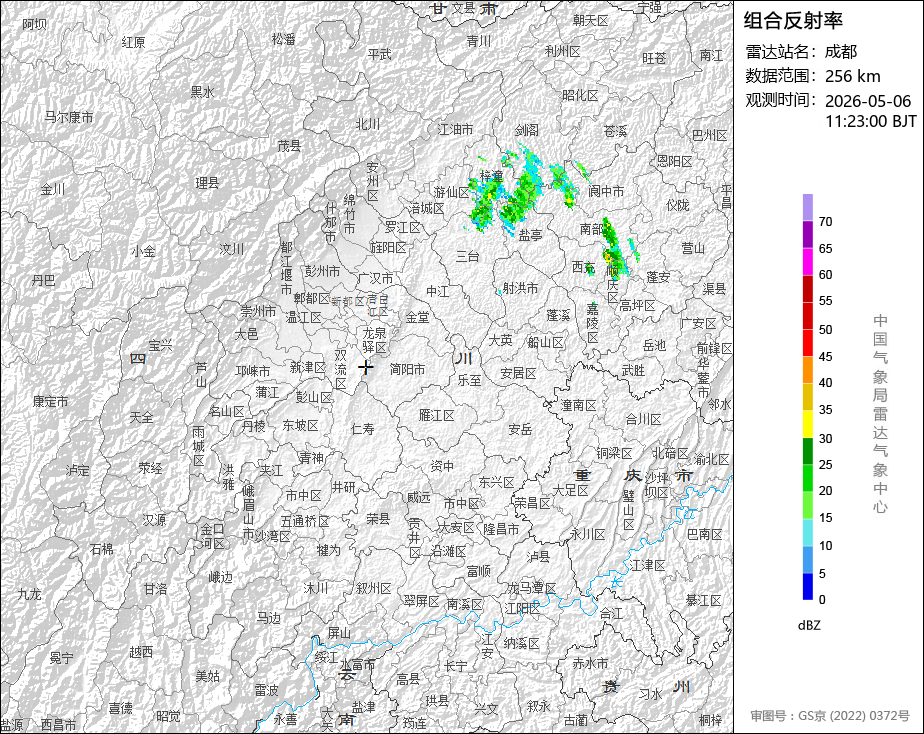Screen dimensions: 924x734
Task: Click the 简阳市 map label
Action: click(x=407, y=369)
